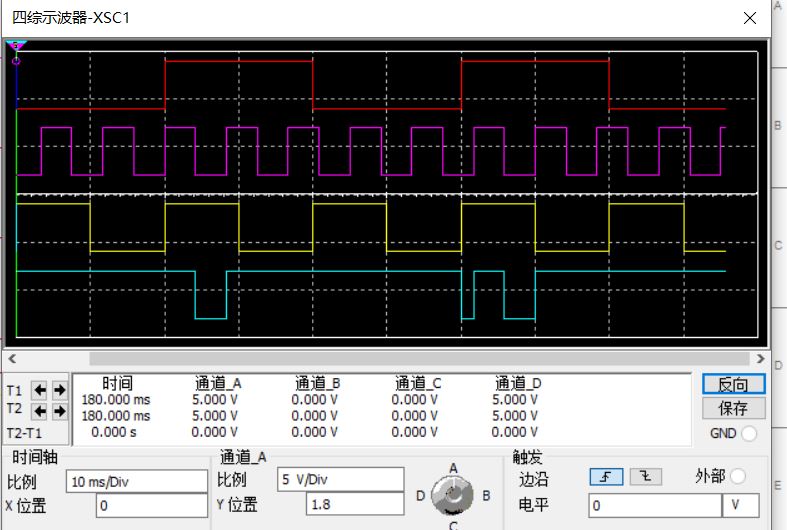Shift cursor T2 left with arrow
787x530 pixels.
40,411
